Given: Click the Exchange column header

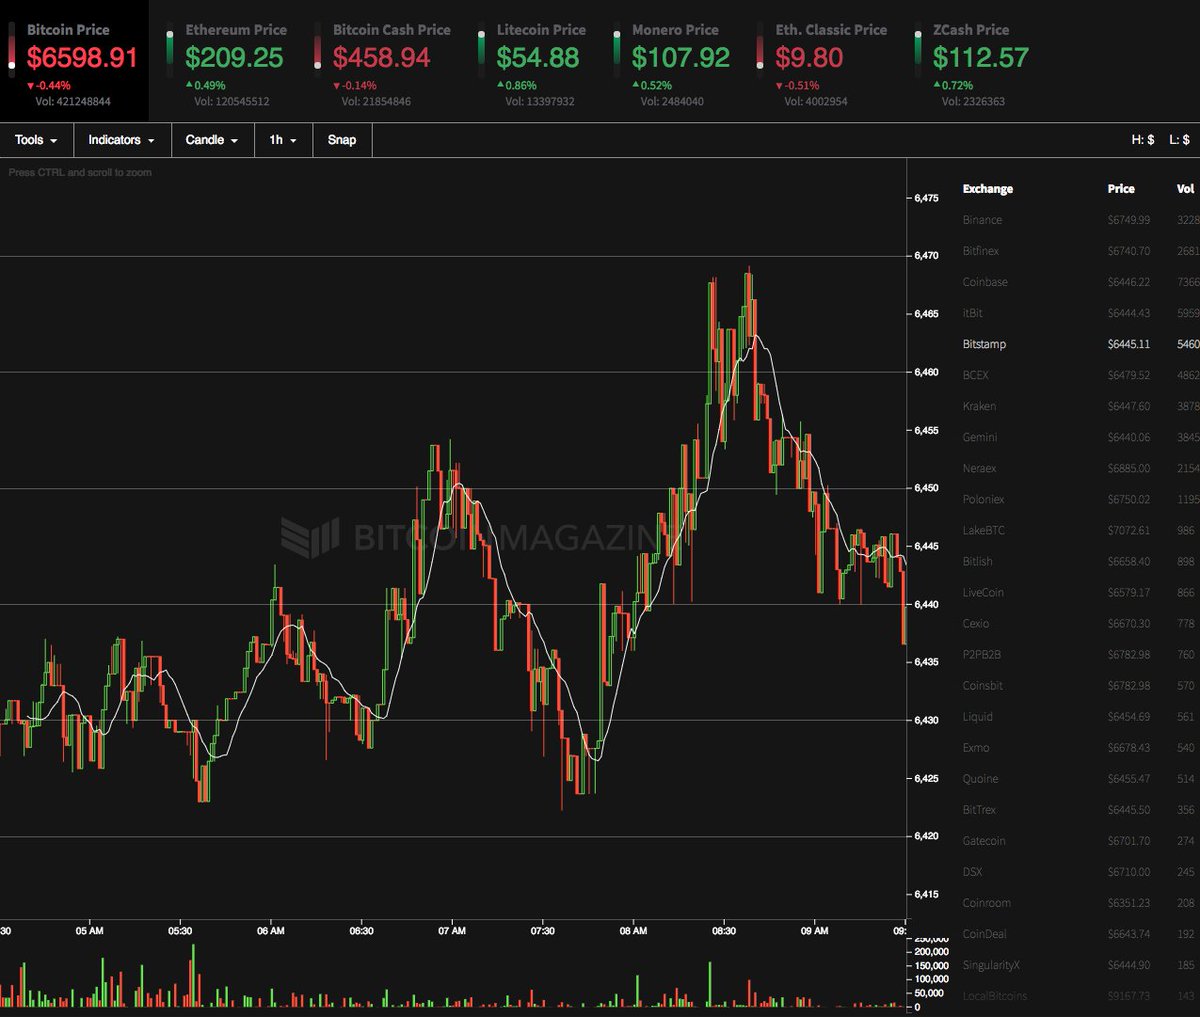Looking at the screenshot, I should (x=988, y=189).
